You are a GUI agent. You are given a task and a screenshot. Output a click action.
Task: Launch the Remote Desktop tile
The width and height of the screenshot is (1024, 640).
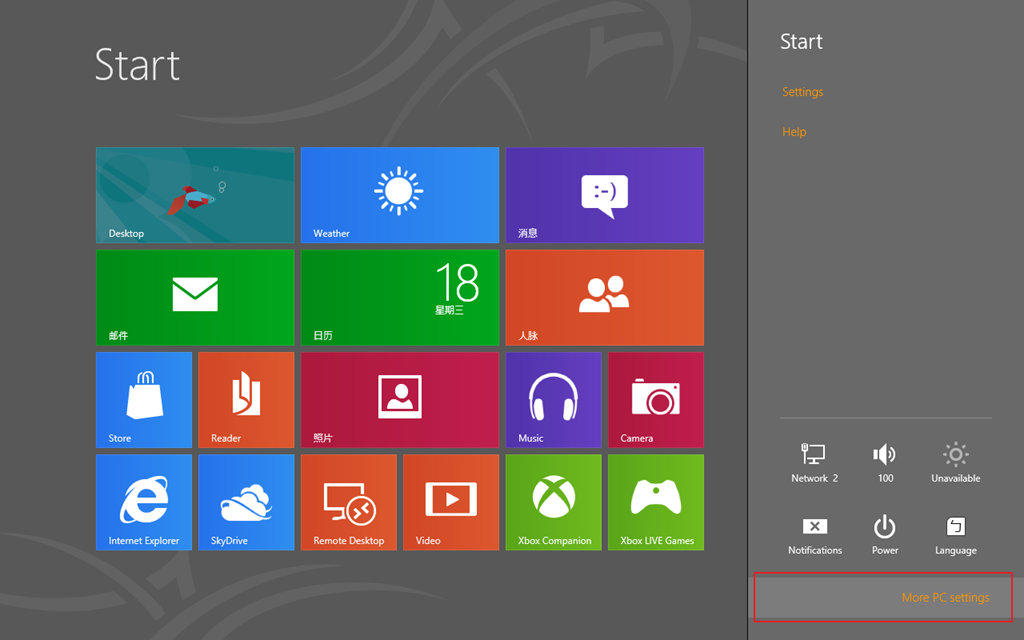349,503
